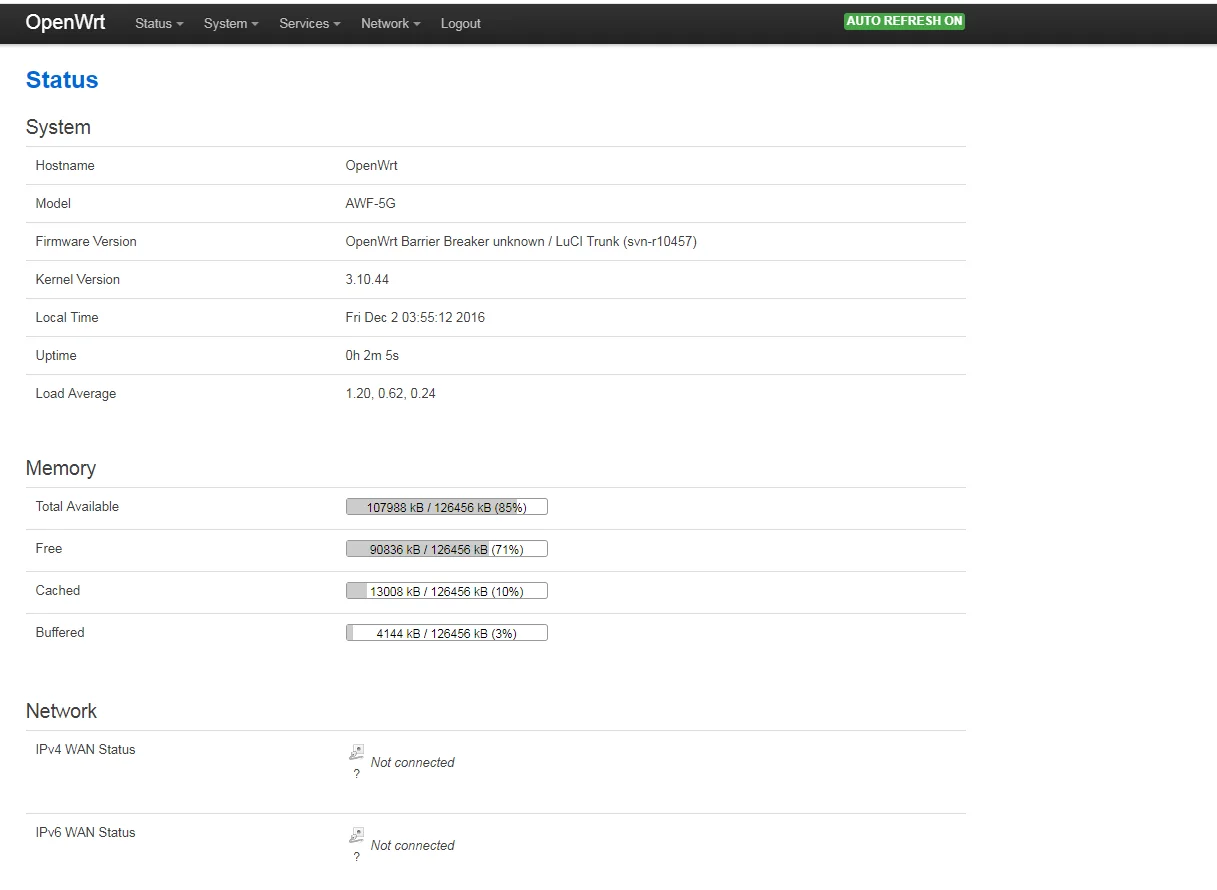Select the model value AWF-5G
This screenshot has height=890, width=1217.
coord(371,203)
